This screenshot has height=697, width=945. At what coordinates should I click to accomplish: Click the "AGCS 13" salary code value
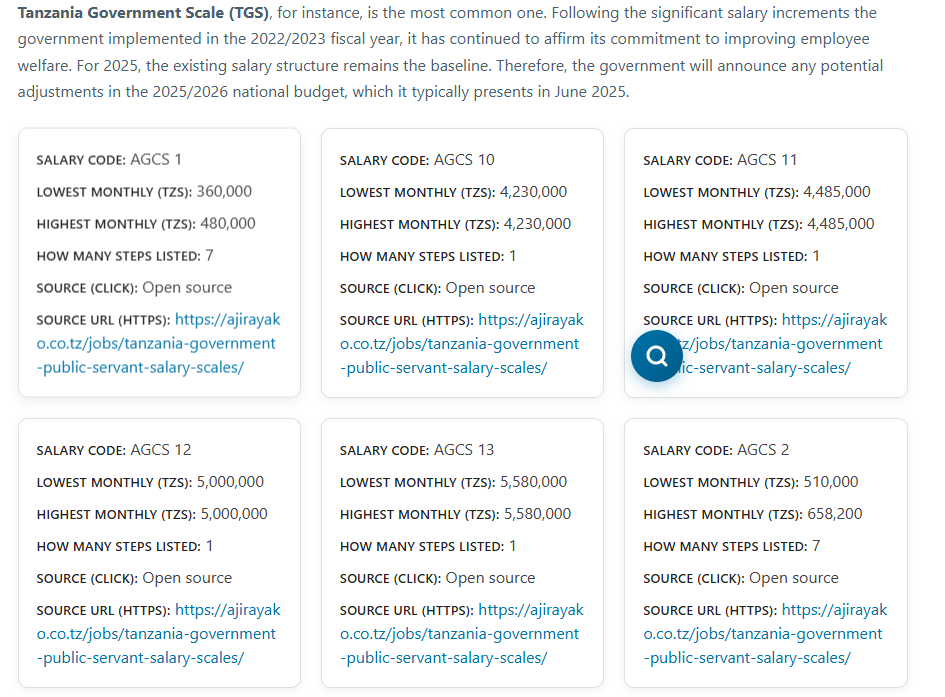[464, 450]
